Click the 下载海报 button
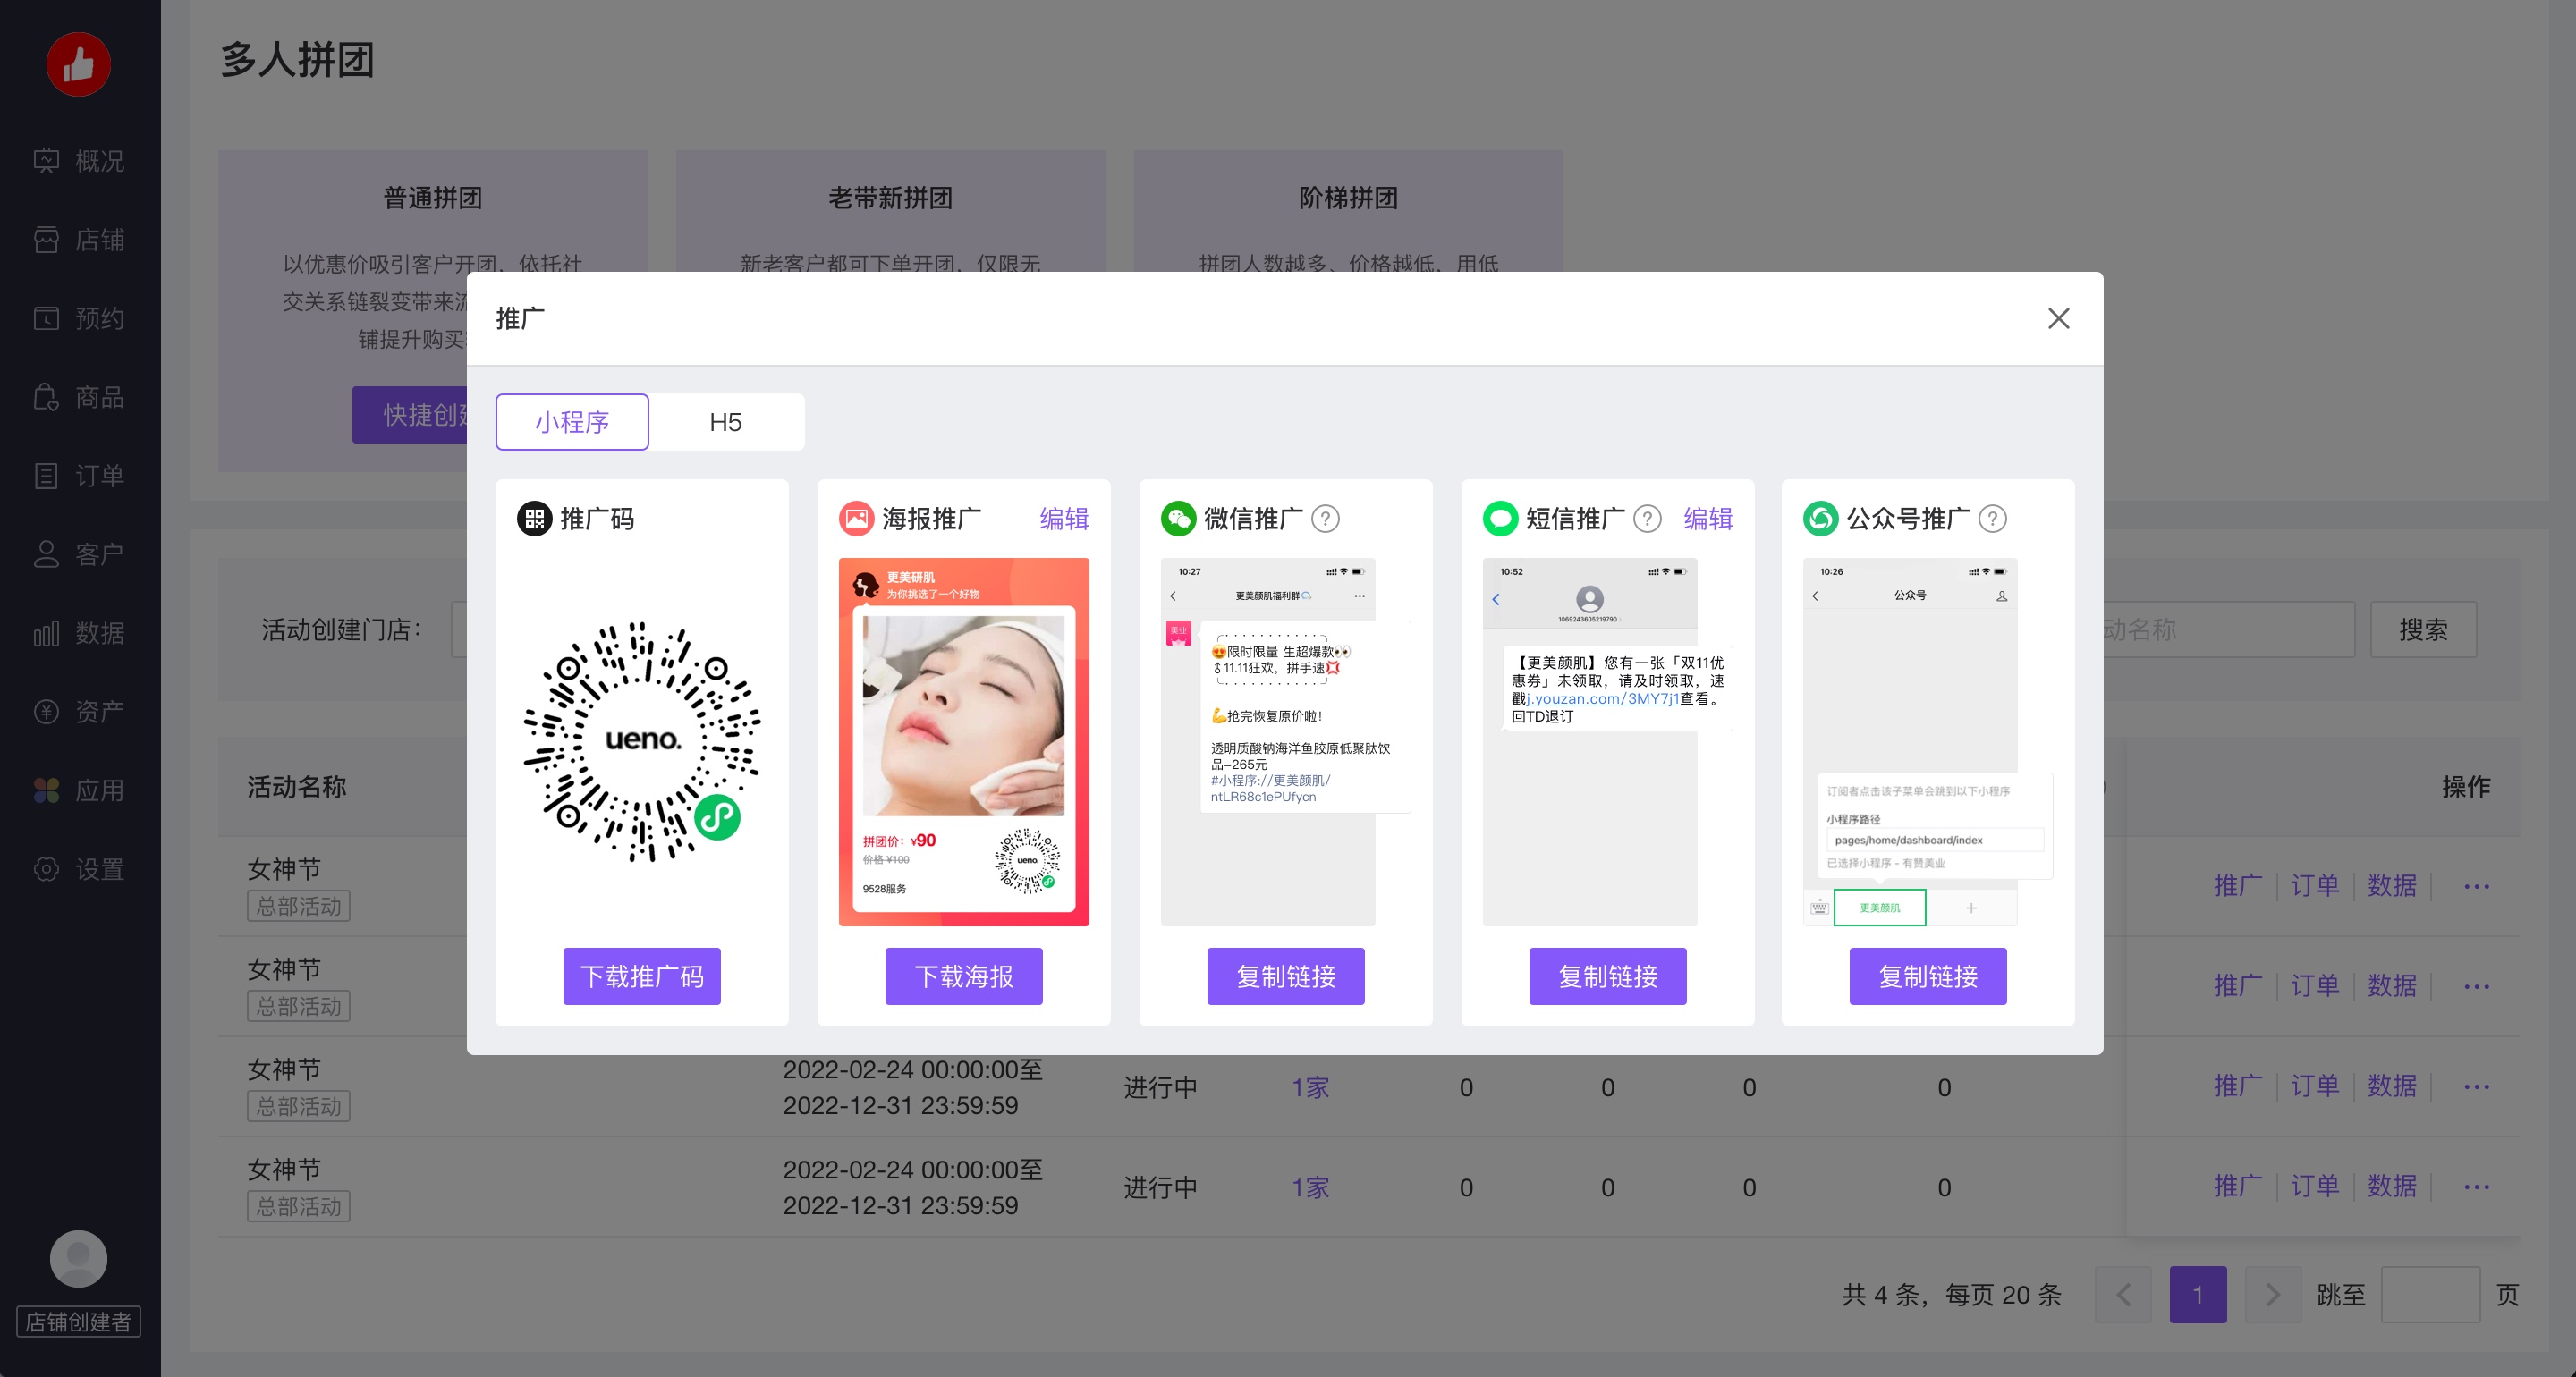 (x=964, y=976)
